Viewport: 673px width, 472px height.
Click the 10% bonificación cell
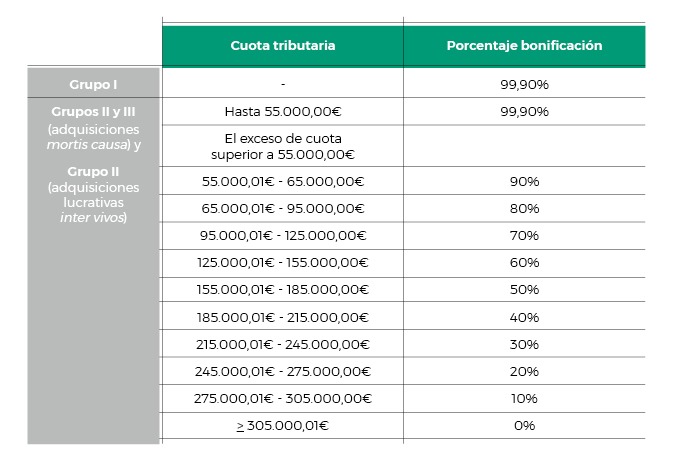tap(524, 398)
